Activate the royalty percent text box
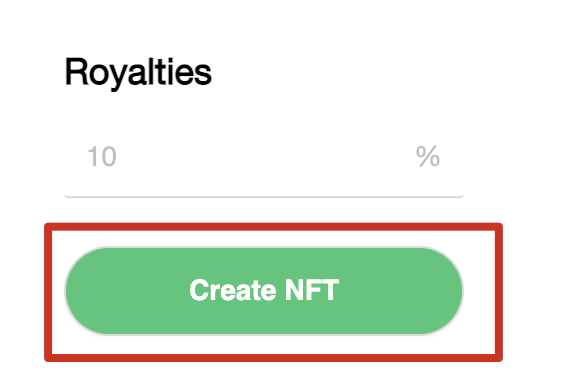Viewport: 562px width, 392px height. coord(264,158)
